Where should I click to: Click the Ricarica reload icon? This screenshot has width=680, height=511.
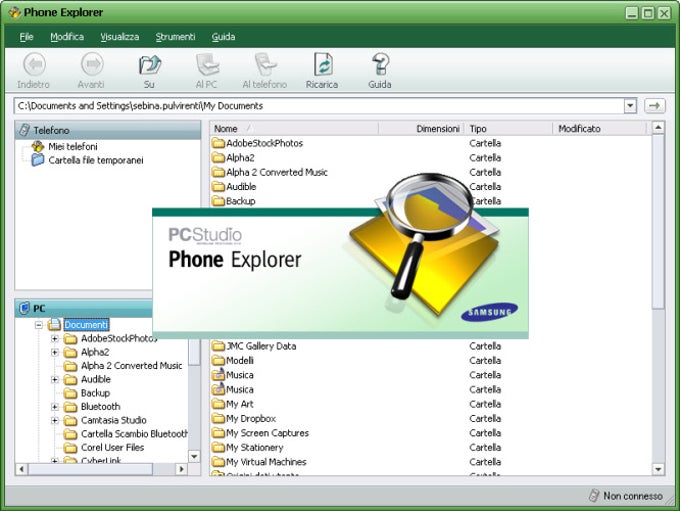click(x=323, y=65)
